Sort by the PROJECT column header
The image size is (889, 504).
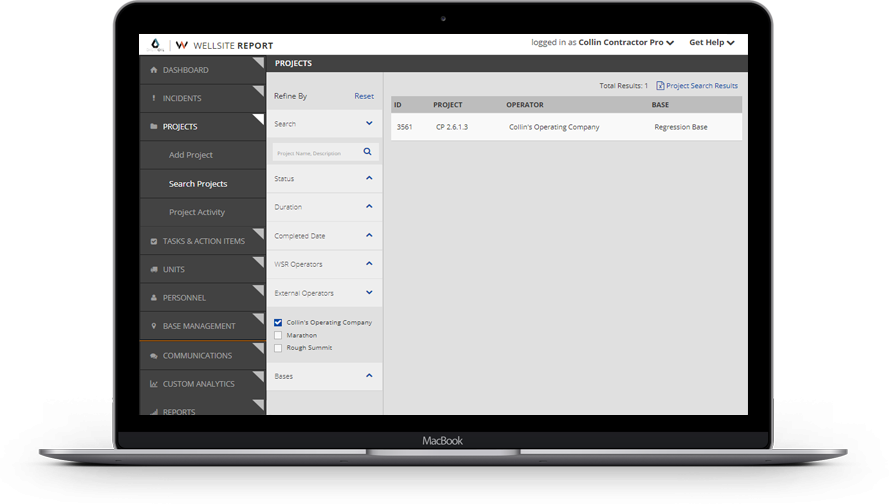click(x=448, y=105)
